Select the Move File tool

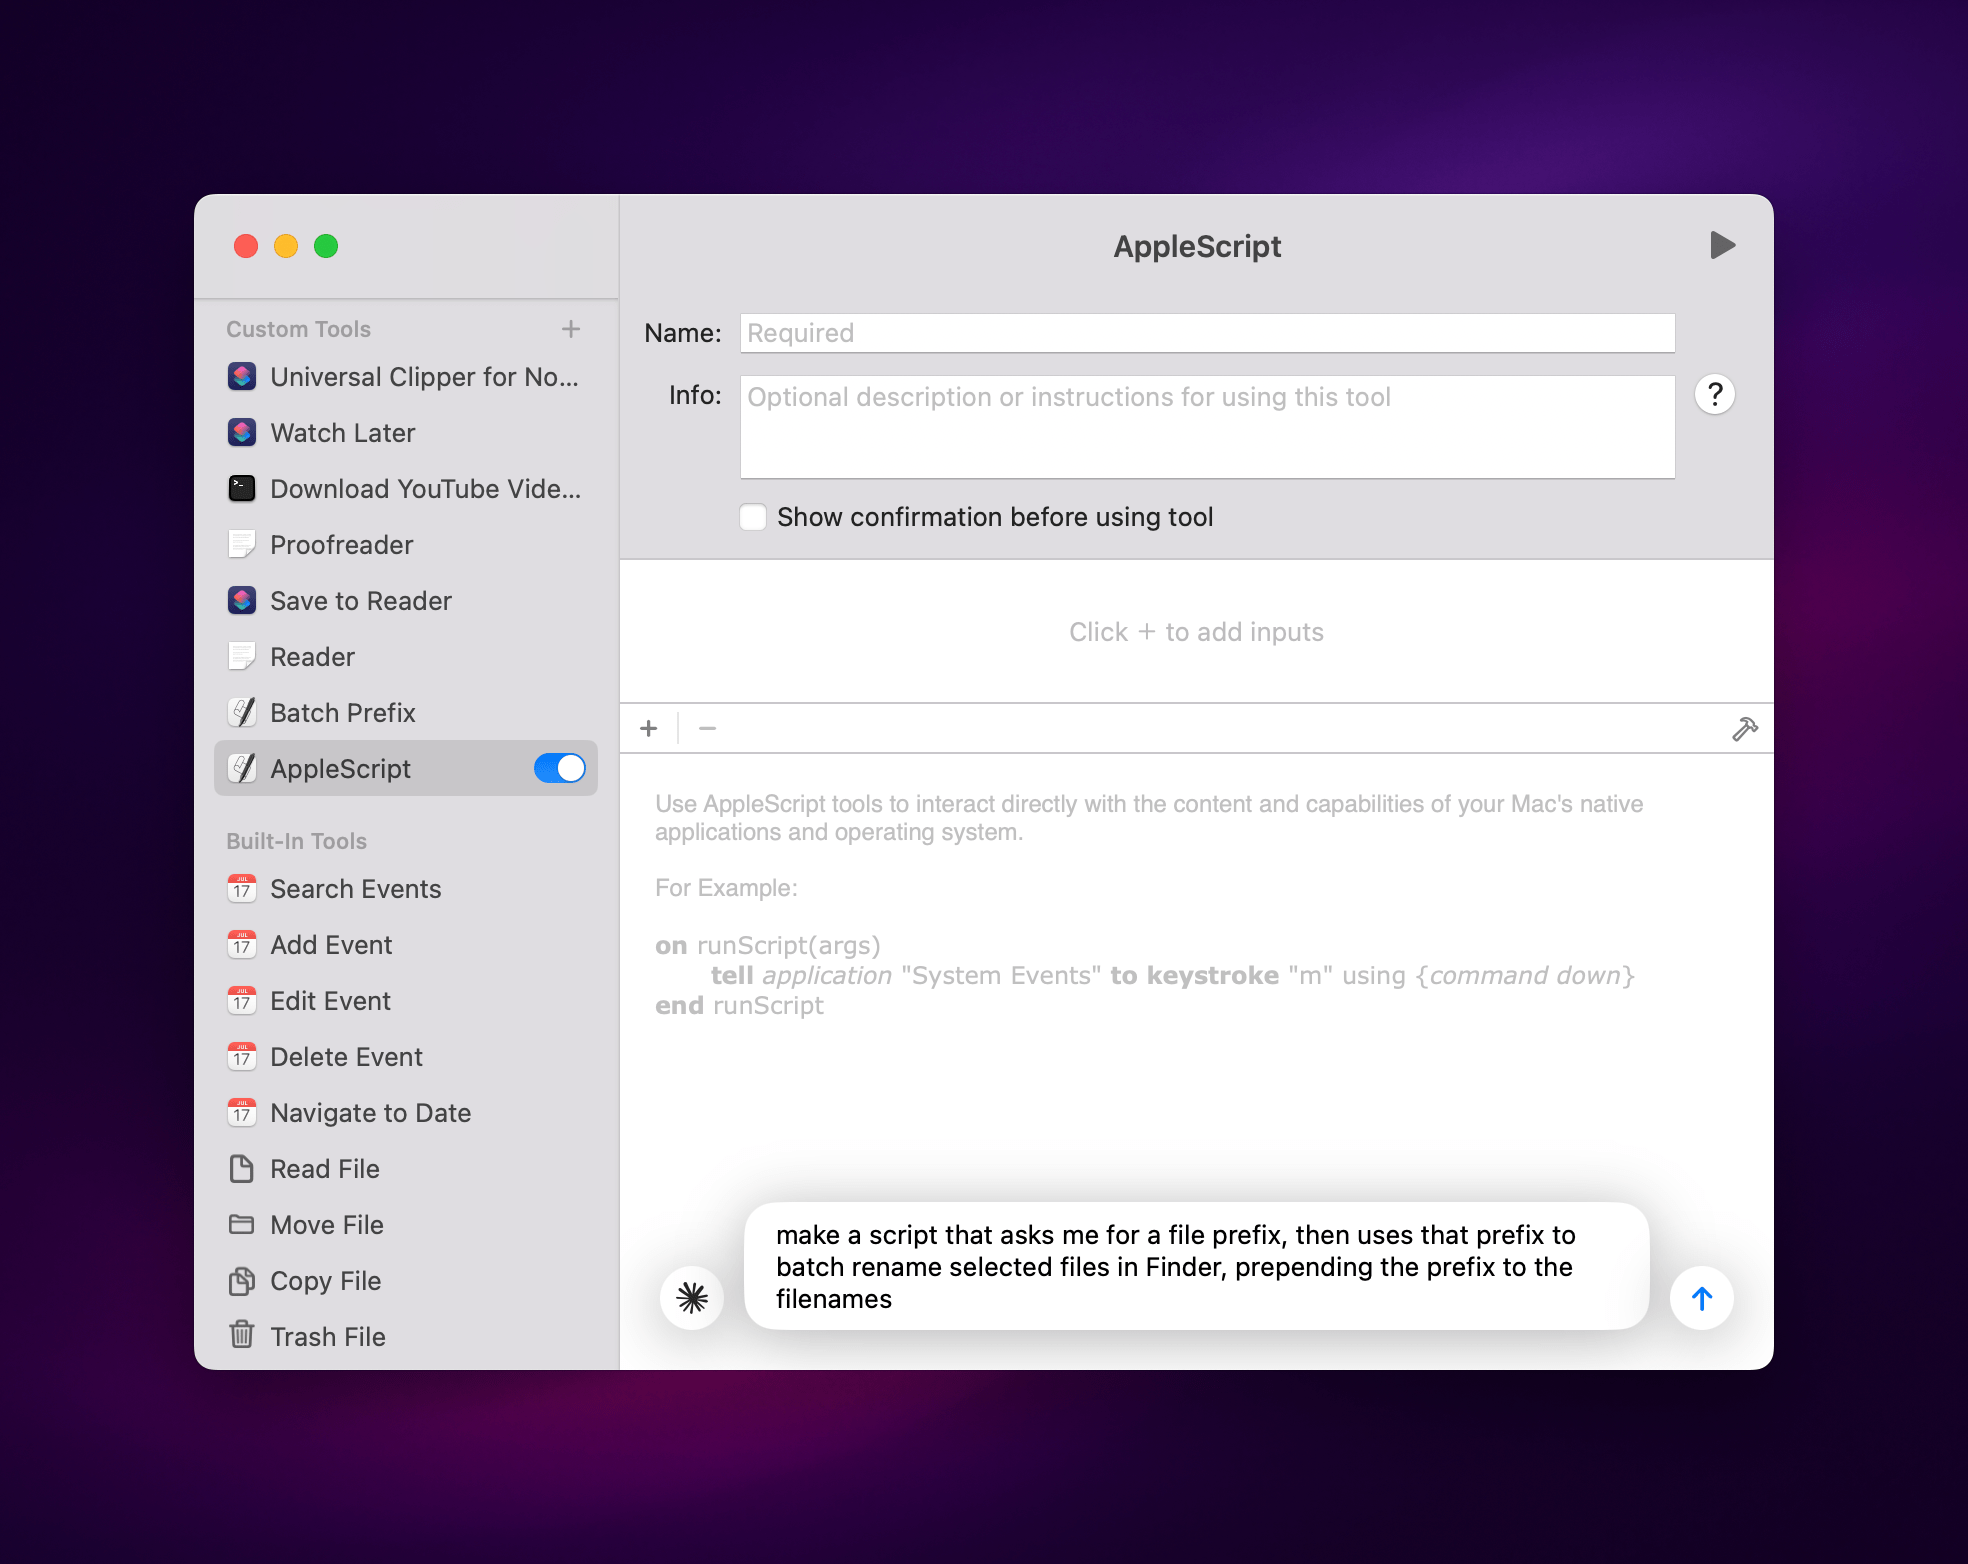[x=406, y=1224]
